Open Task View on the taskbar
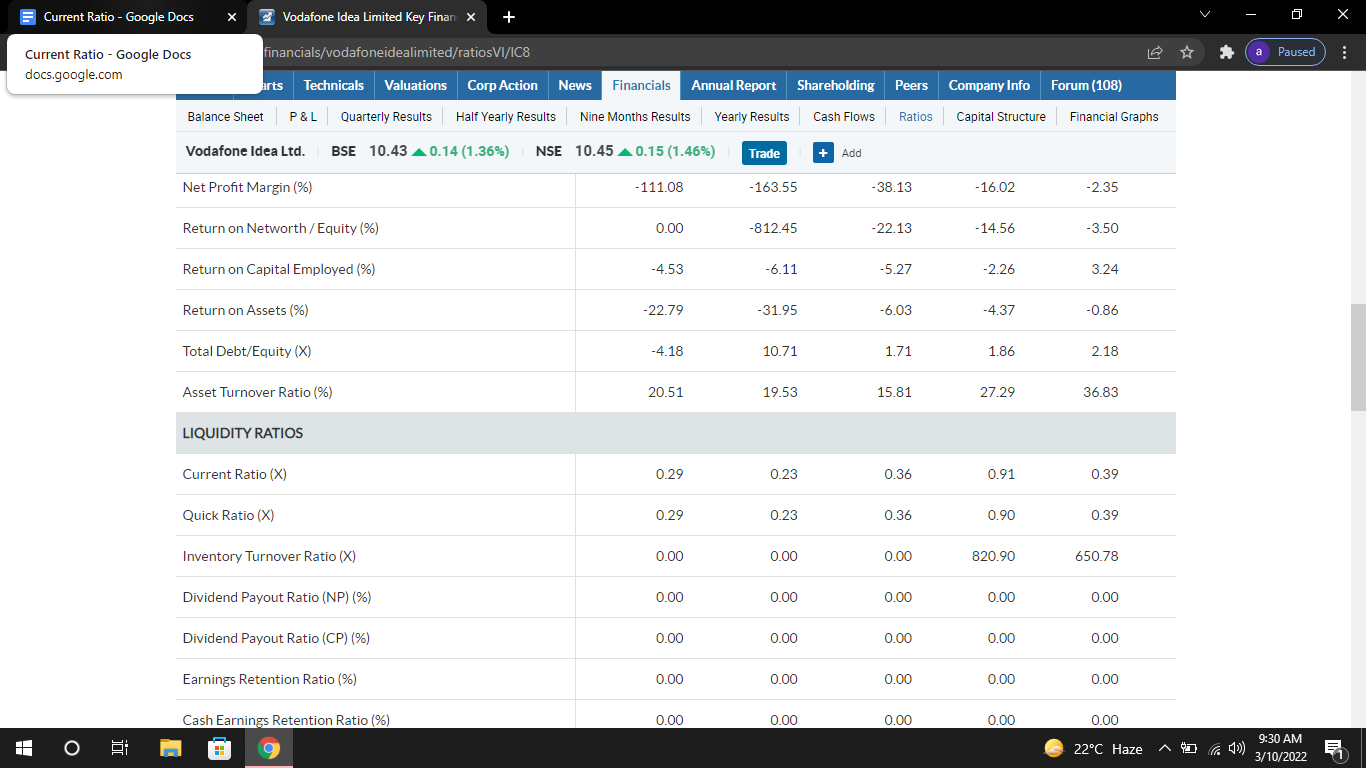Viewport: 1366px width, 768px height. 120,748
